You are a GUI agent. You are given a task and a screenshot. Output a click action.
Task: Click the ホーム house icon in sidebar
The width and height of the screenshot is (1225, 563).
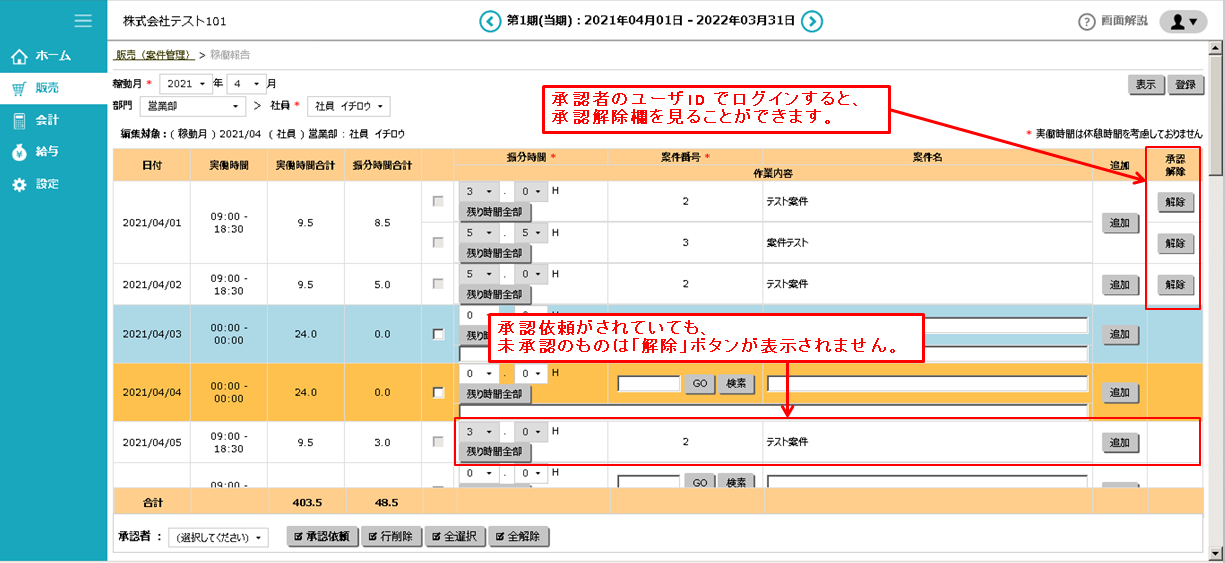coord(19,56)
